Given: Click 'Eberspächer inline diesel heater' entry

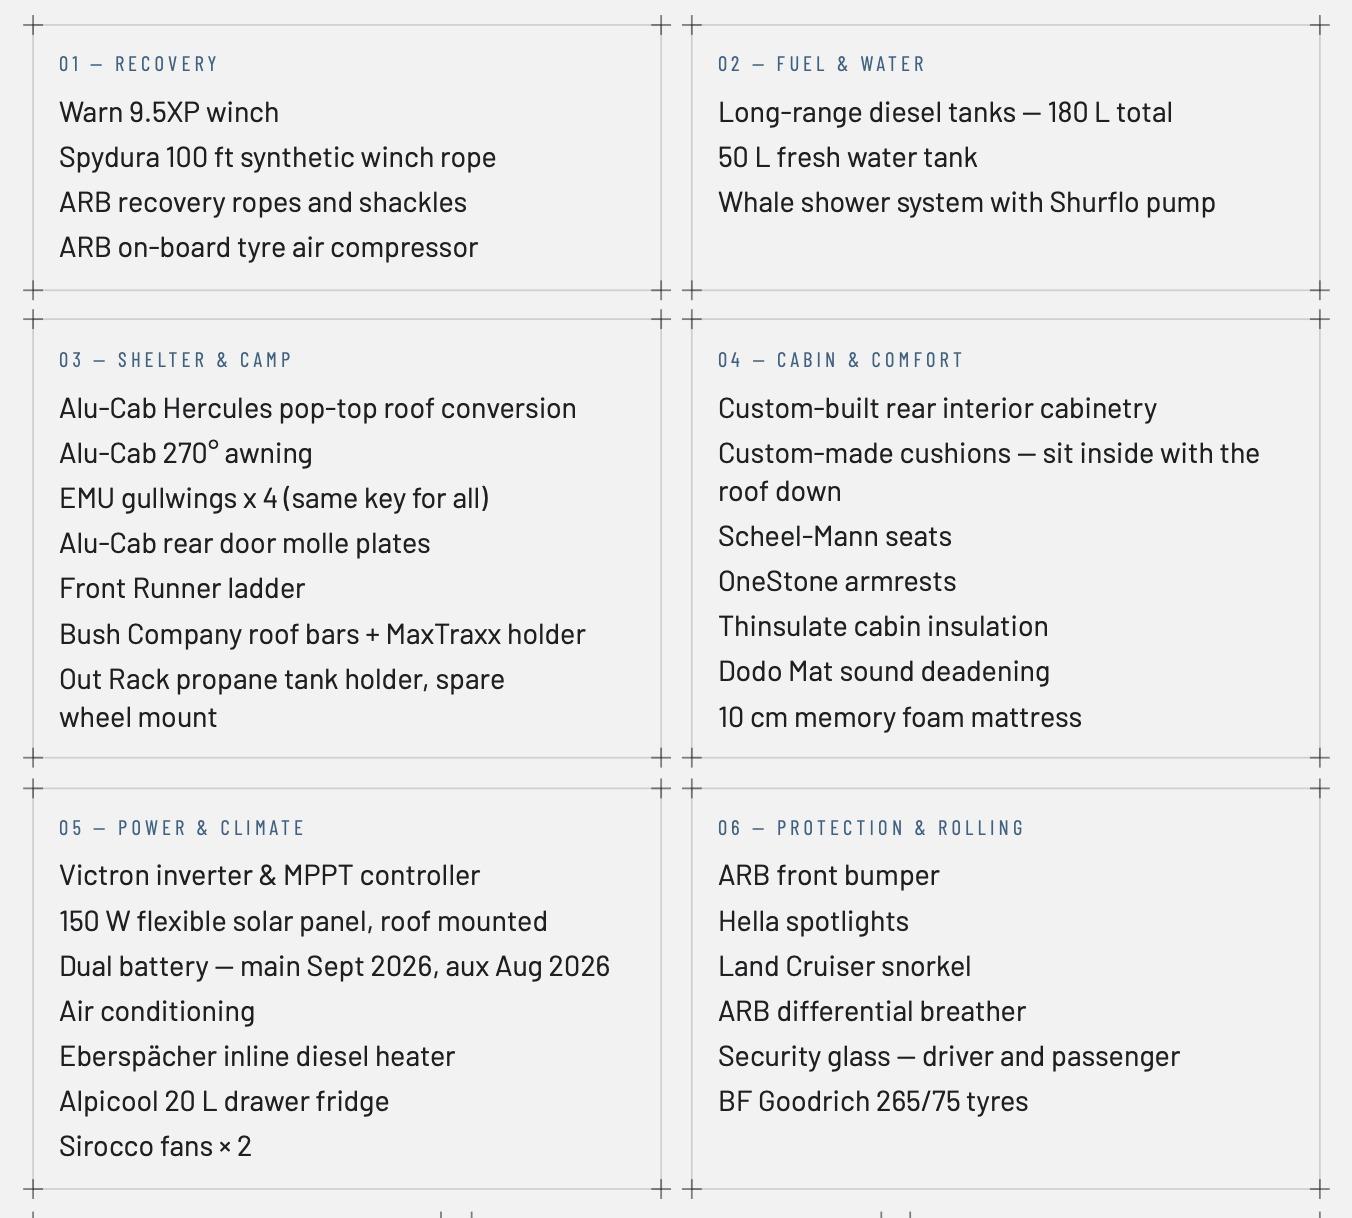Looking at the screenshot, I should point(257,1057).
